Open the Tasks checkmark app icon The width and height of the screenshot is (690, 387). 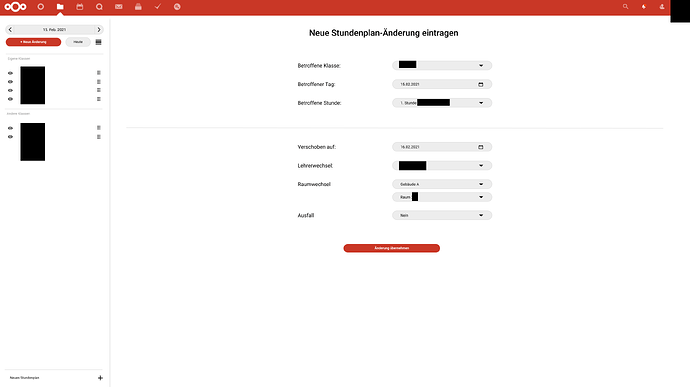(158, 7)
